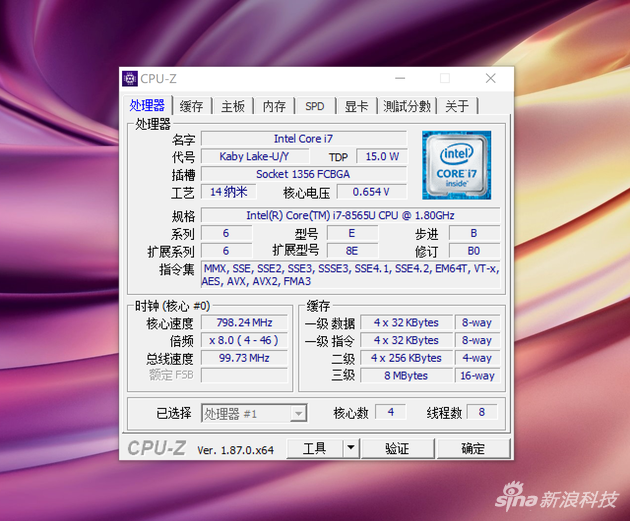Switch to the 显卡 tab
The height and width of the screenshot is (521, 630).
(356, 106)
